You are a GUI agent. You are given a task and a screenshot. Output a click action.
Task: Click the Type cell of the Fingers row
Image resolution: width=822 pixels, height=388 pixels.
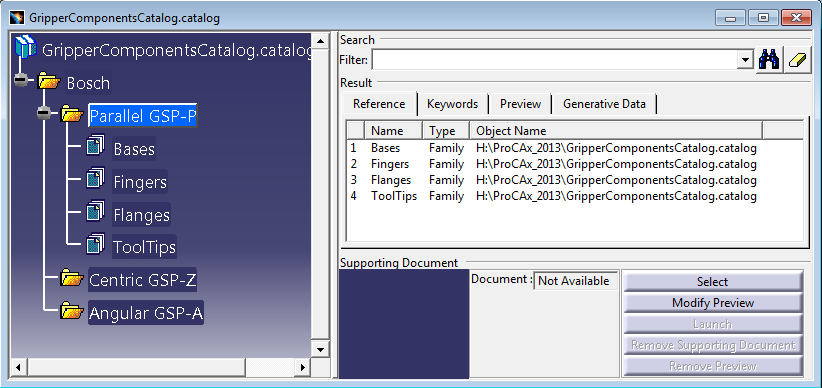[x=446, y=164]
